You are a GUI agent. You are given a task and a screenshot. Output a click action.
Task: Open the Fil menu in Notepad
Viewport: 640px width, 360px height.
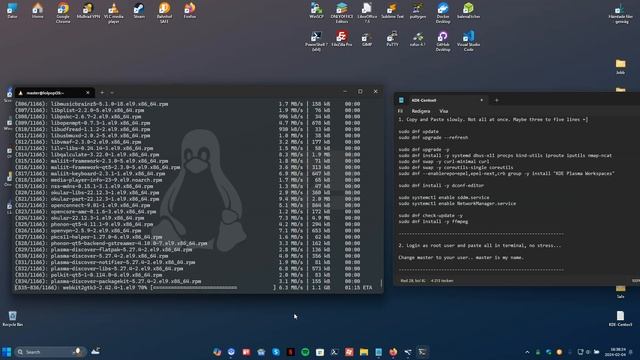point(400,111)
